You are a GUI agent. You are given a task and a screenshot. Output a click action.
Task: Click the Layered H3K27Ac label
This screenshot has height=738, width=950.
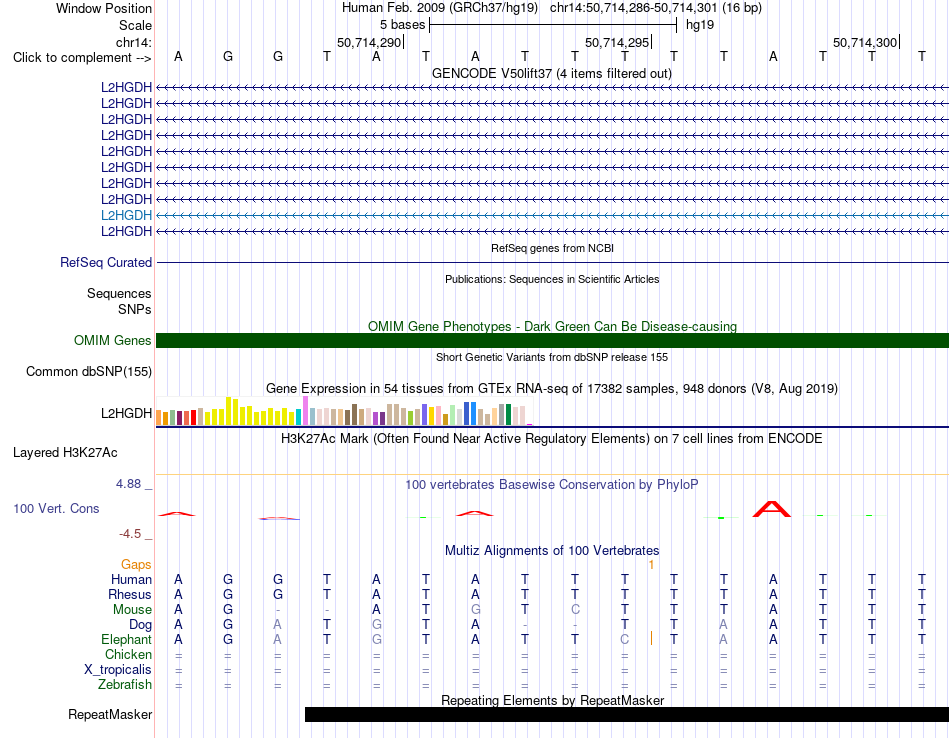point(65,453)
